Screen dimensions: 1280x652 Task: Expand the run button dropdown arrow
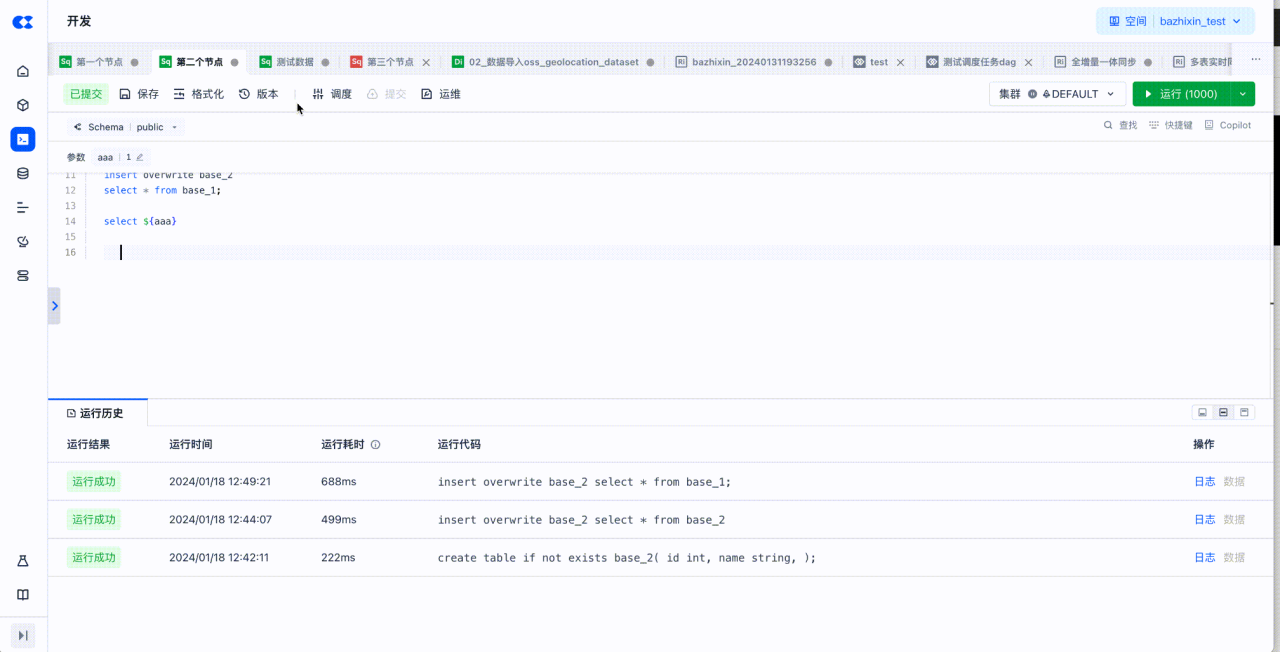1243,94
